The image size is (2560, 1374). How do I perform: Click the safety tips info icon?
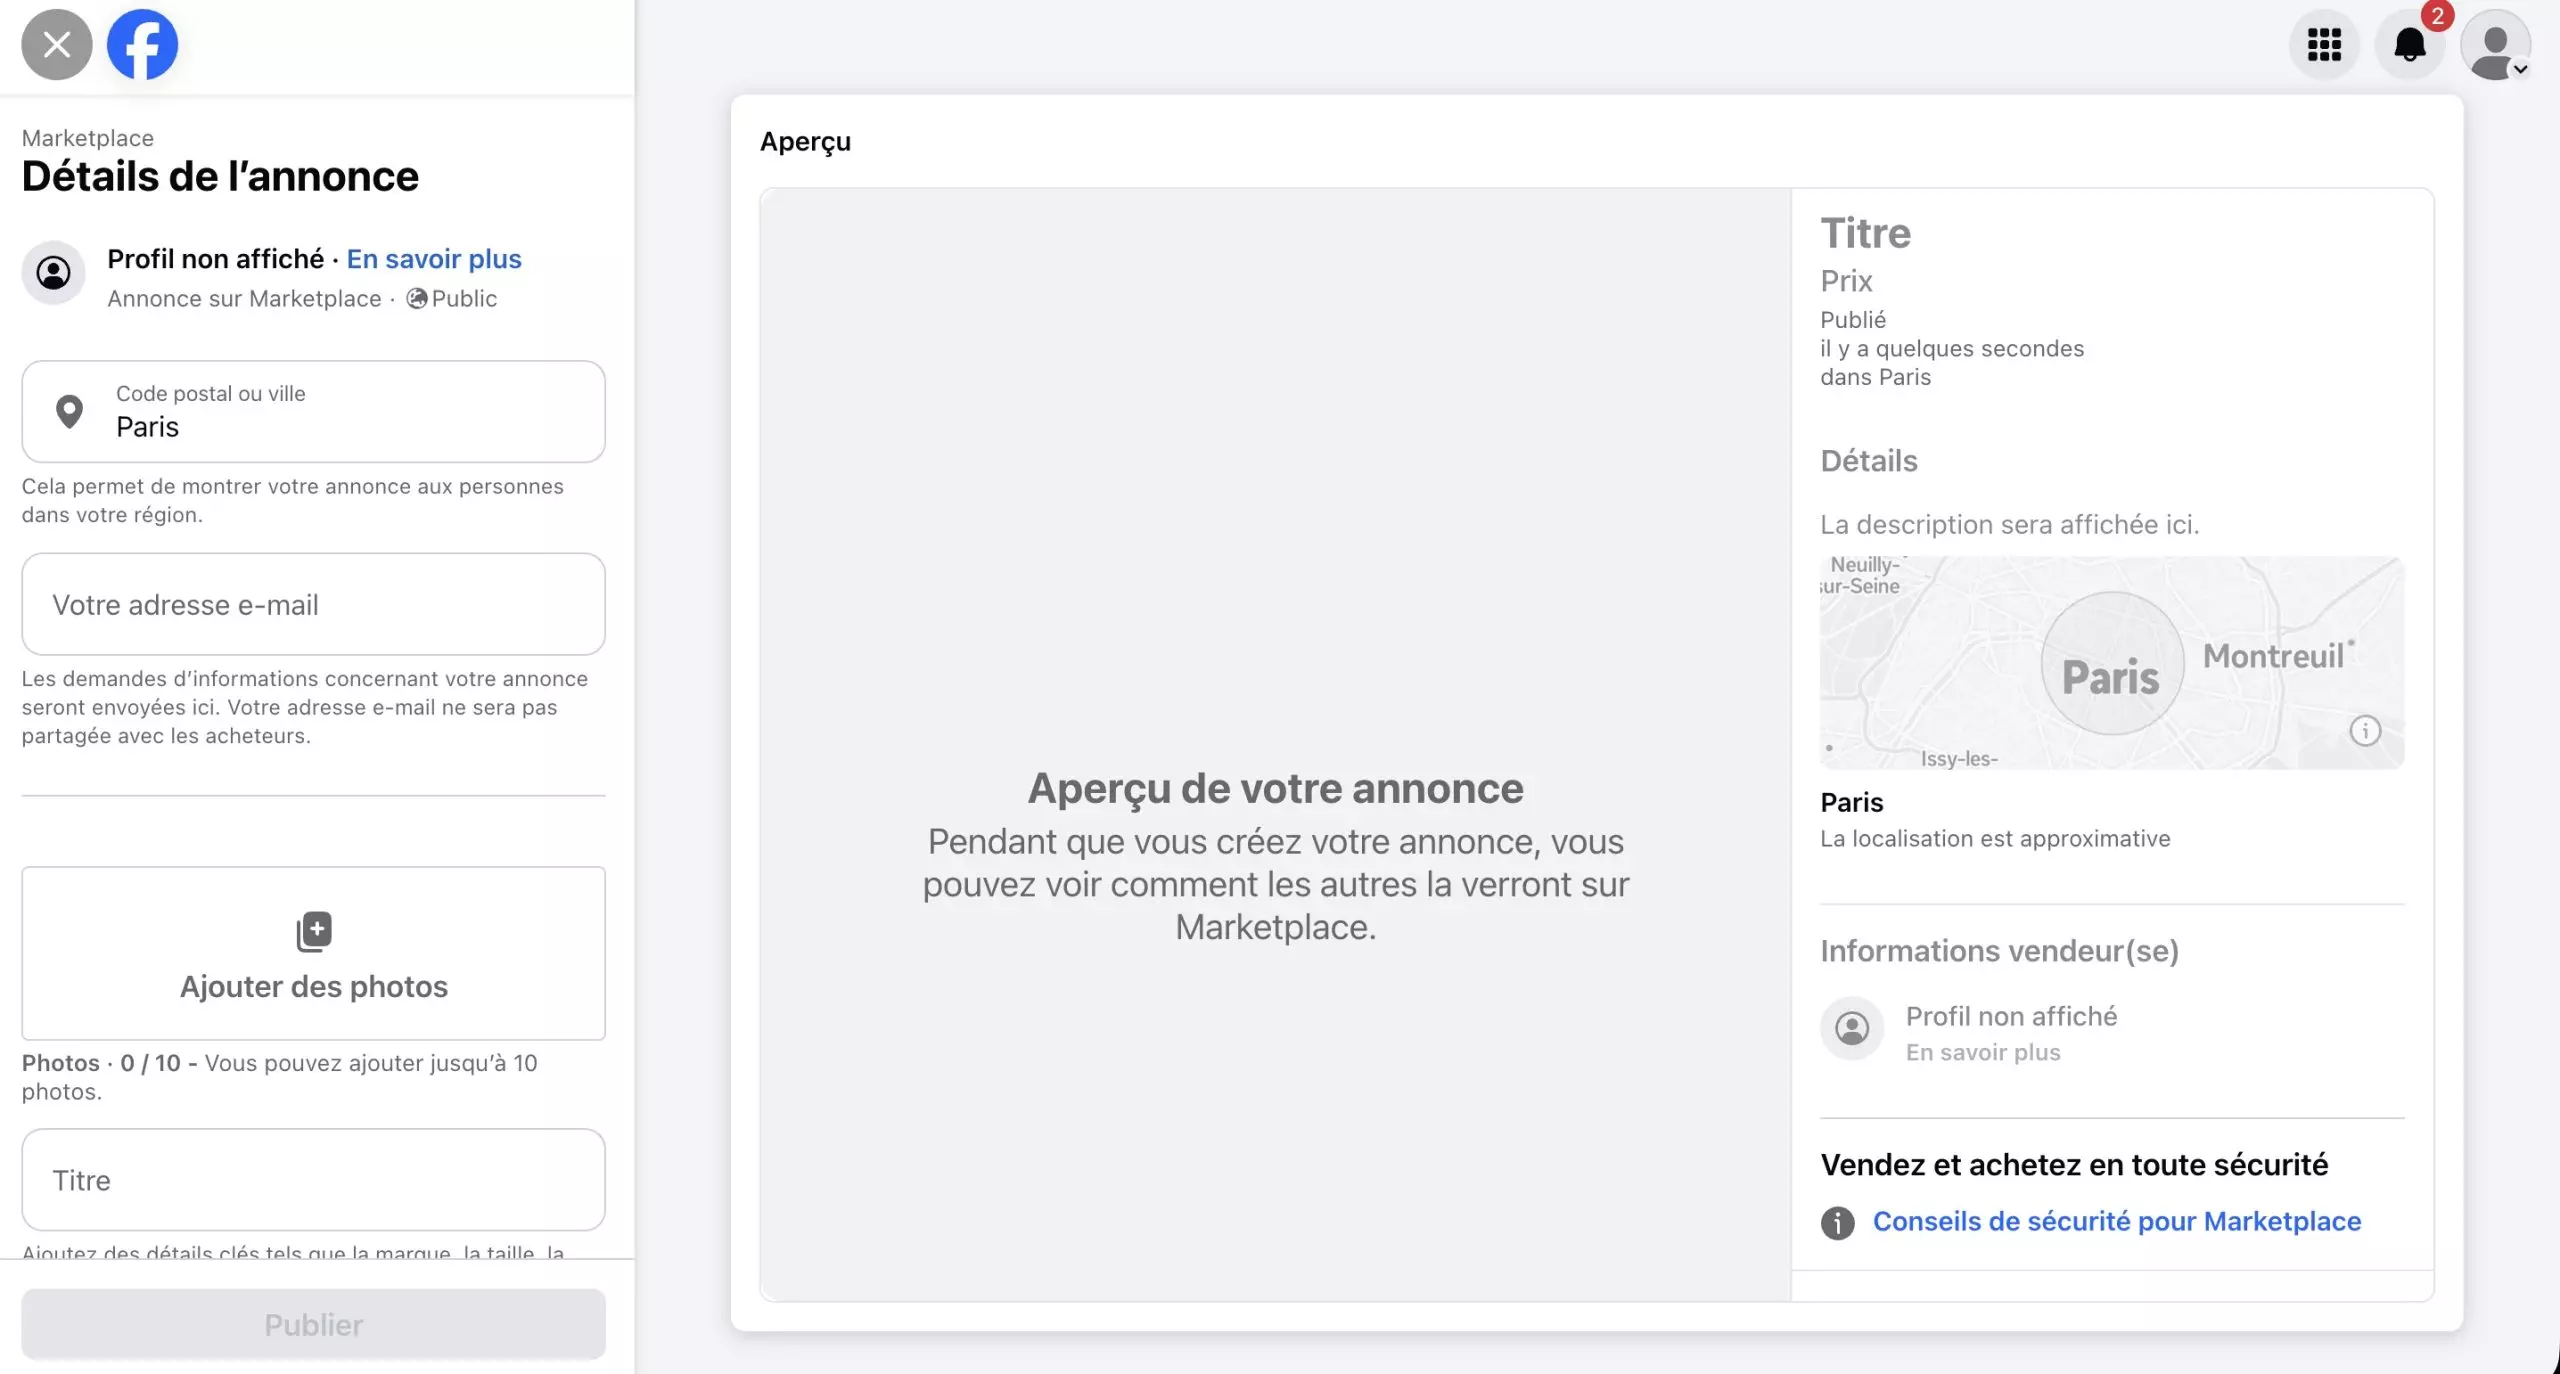(x=1837, y=1222)
